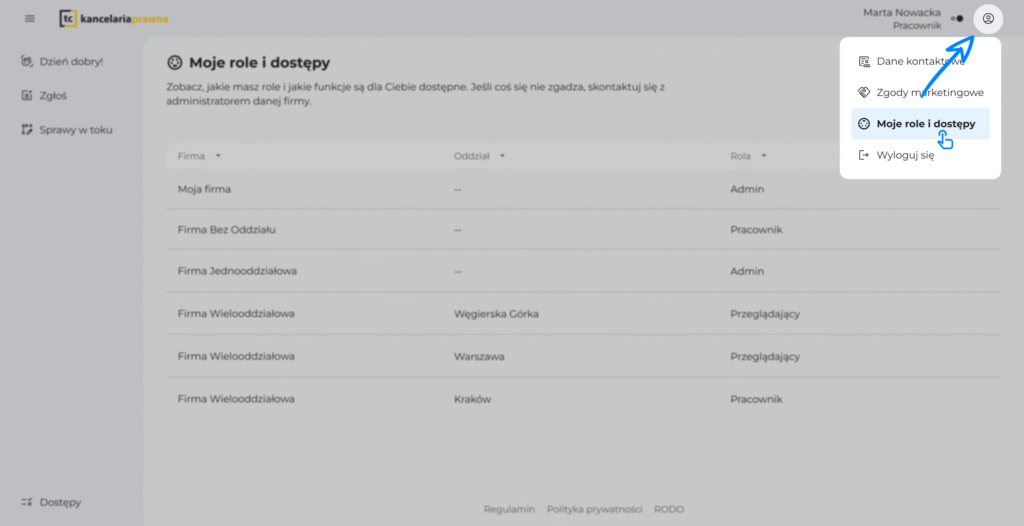Expand the Rola column sort arrow
Image resolution: width=1024 pixels, height=526 pixels.
click(763, 156)
